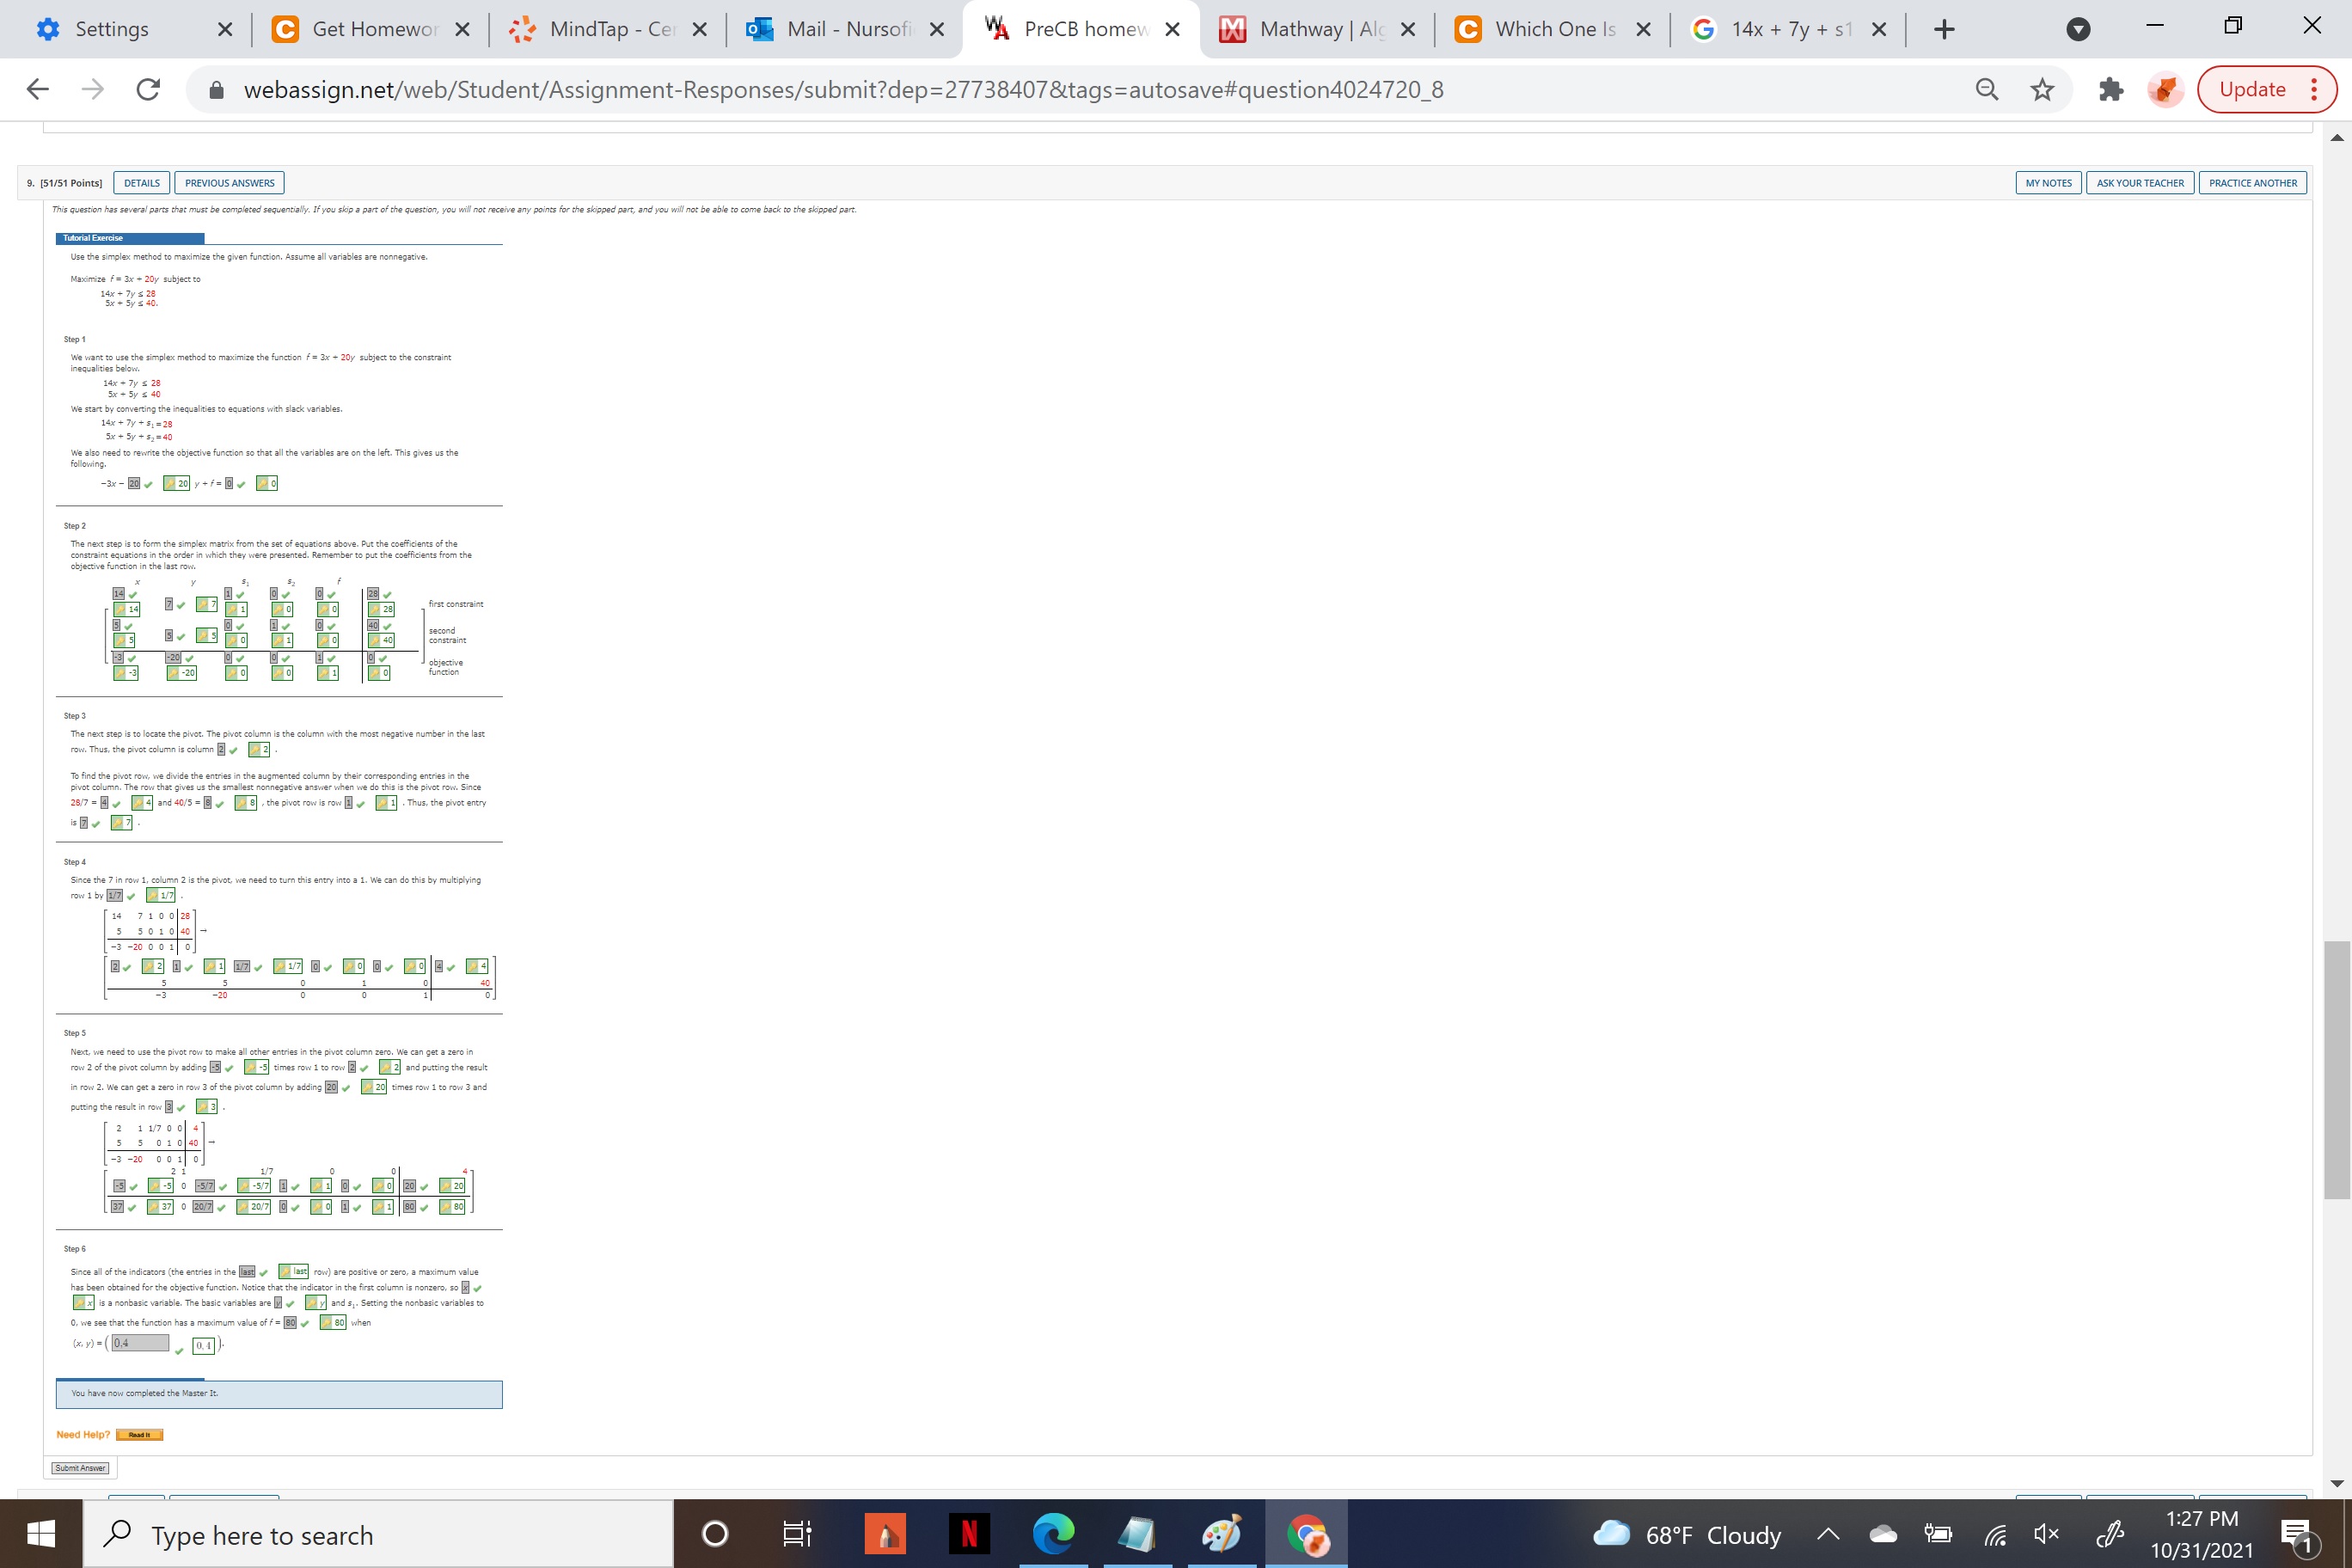Image resolution: width=2352 pixels, height=1568 pixels.
Task: Click the Chrome profile avatar
Action: point(2165,89)
